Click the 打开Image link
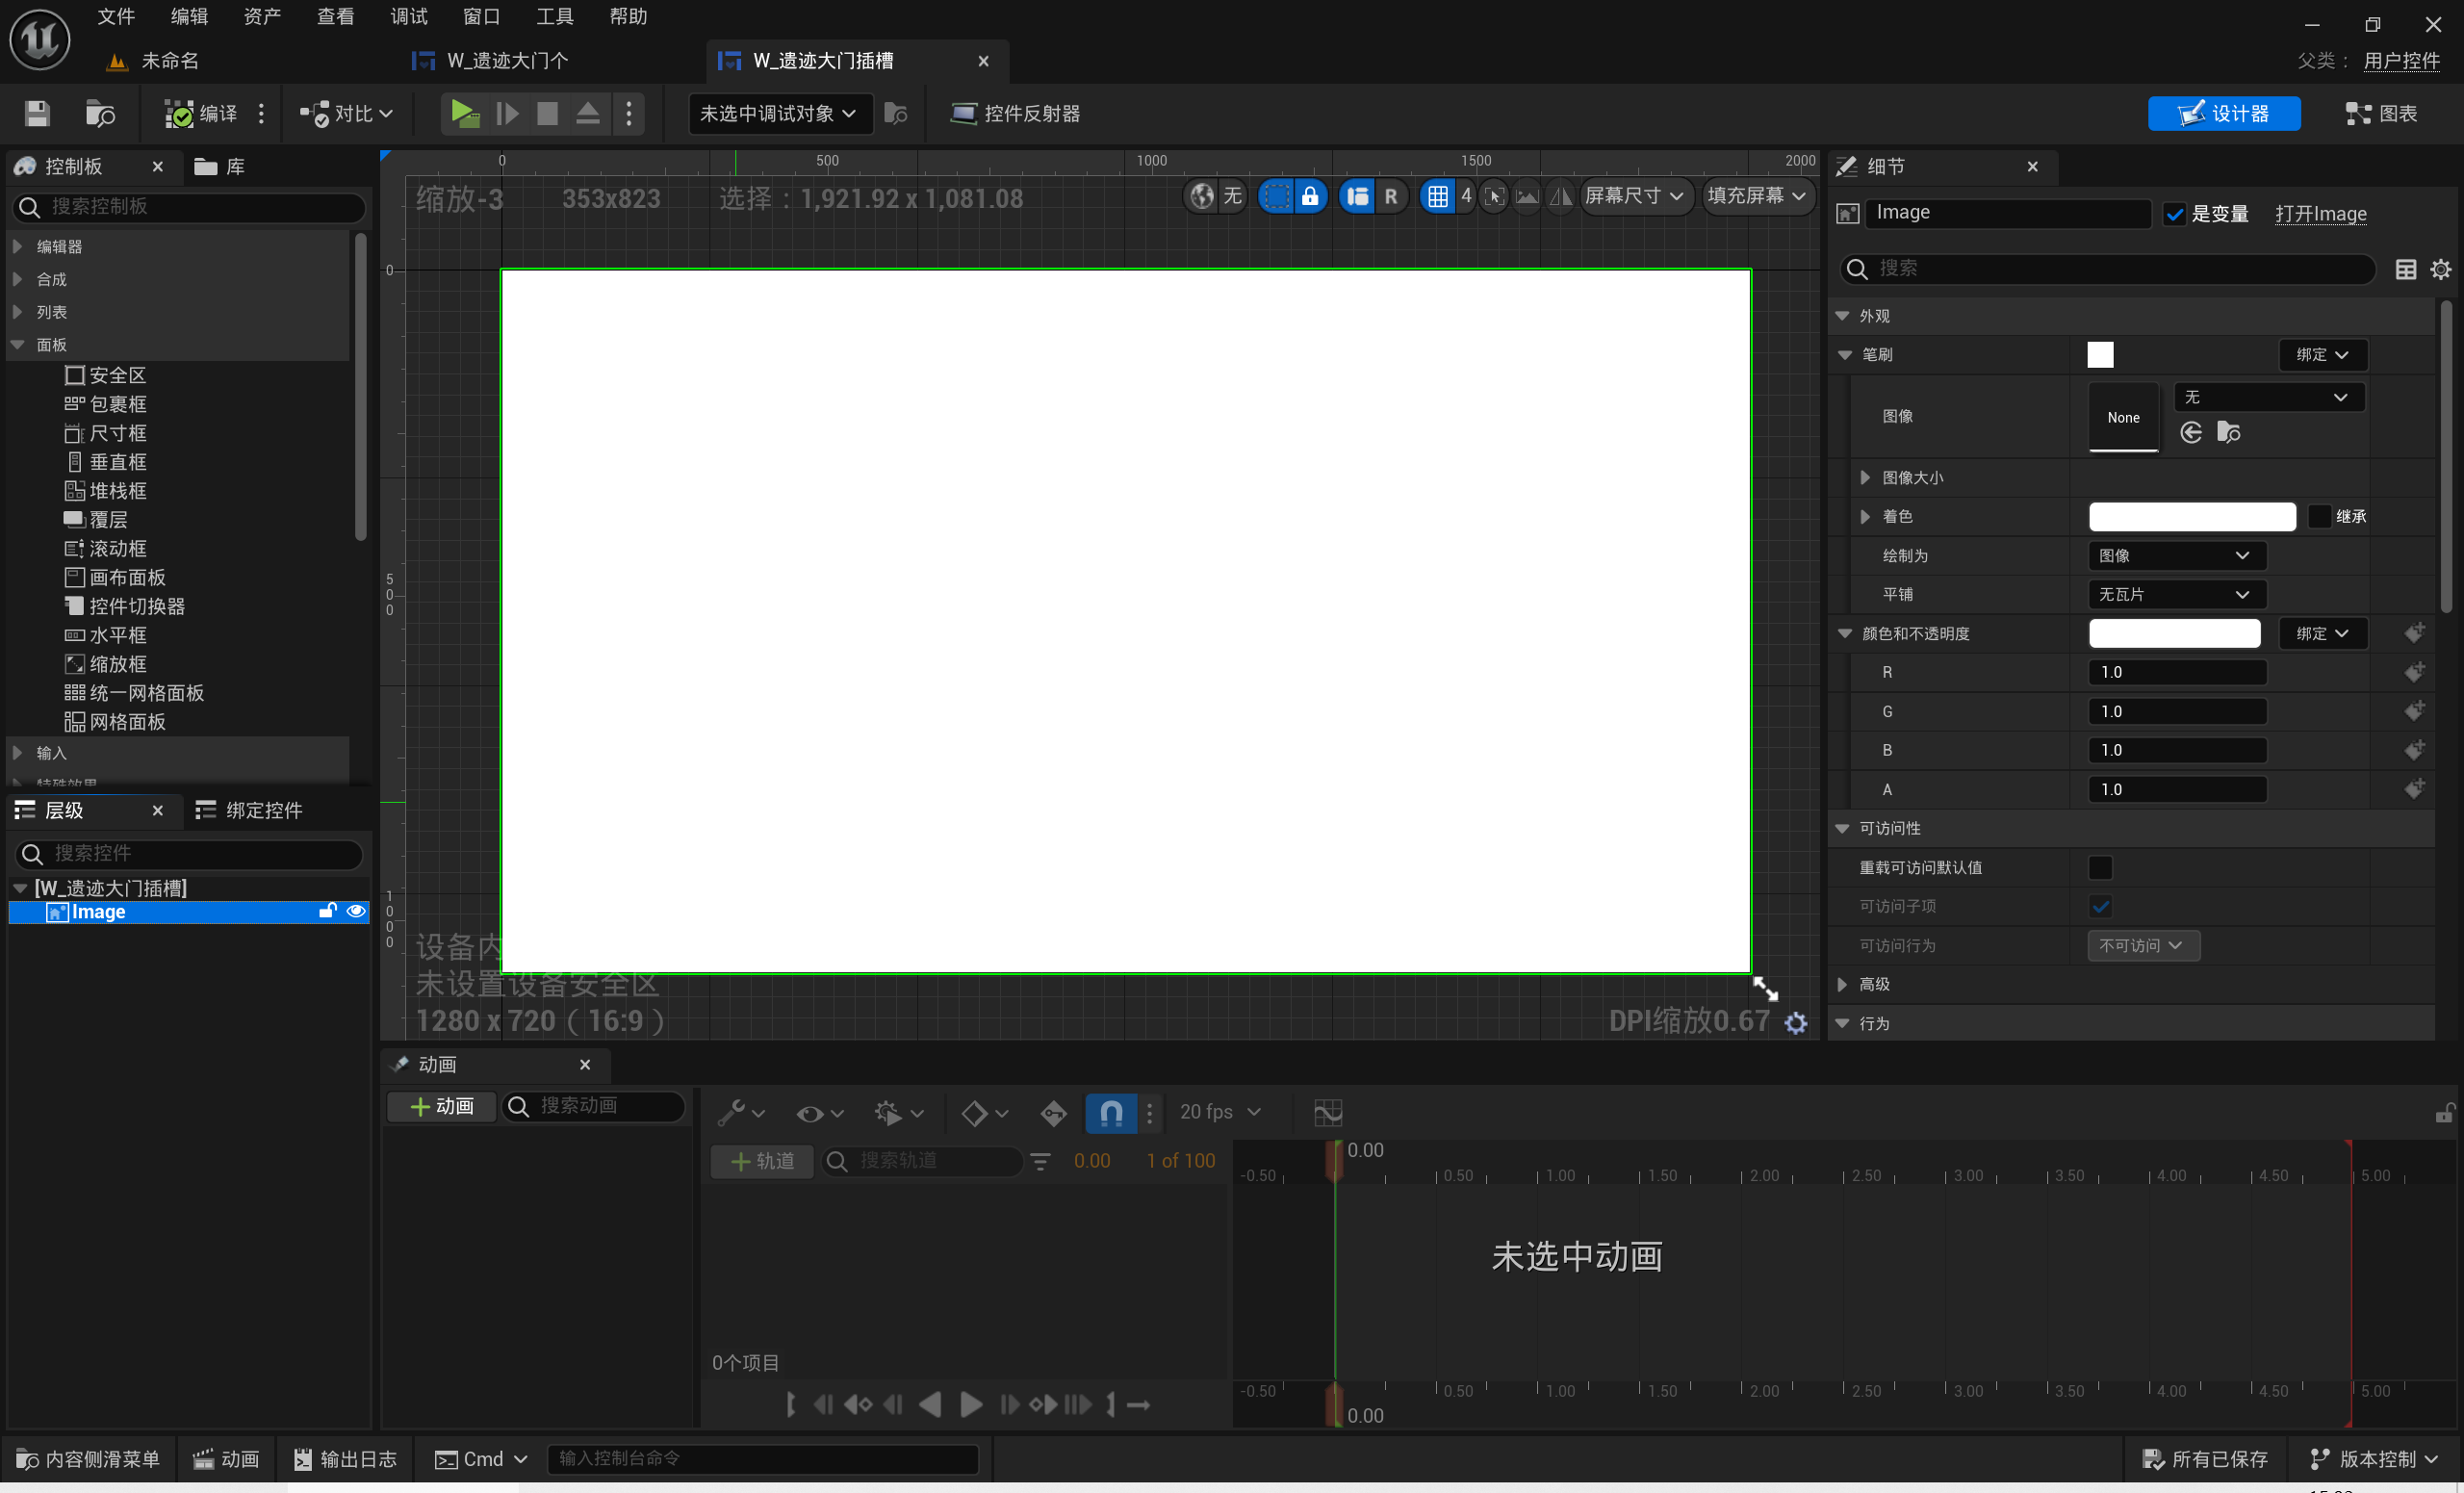 click(2320, 214)
